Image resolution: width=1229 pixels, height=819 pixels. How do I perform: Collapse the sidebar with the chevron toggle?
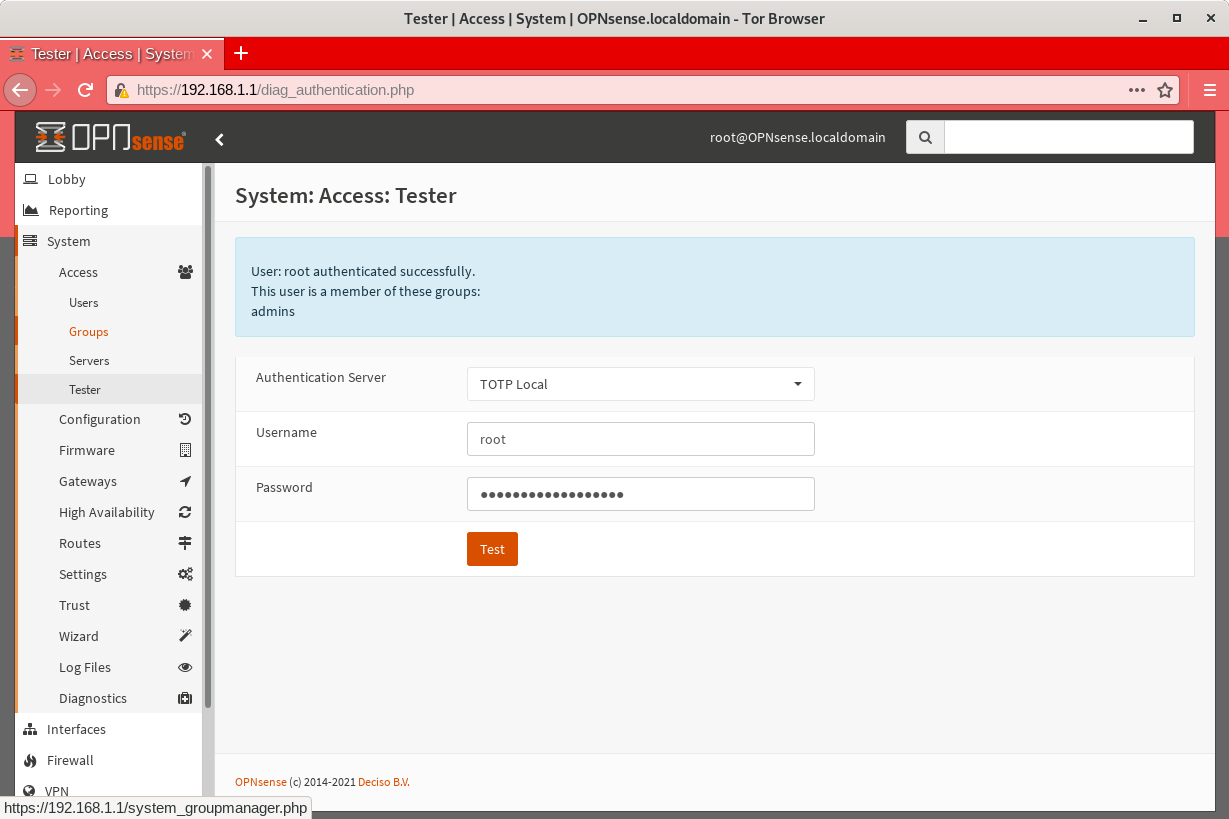coord(220,140)
